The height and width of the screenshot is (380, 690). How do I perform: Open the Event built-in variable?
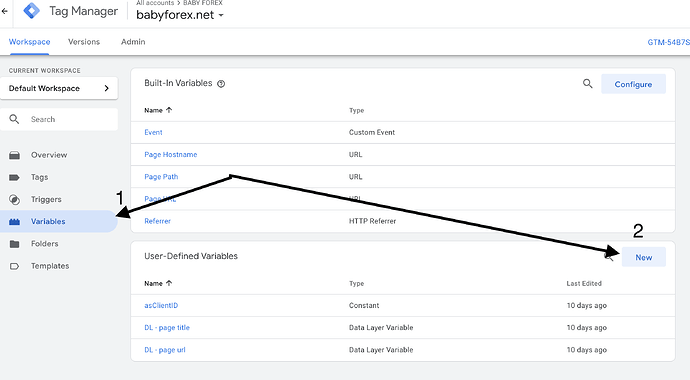click(x=153, y=132)
